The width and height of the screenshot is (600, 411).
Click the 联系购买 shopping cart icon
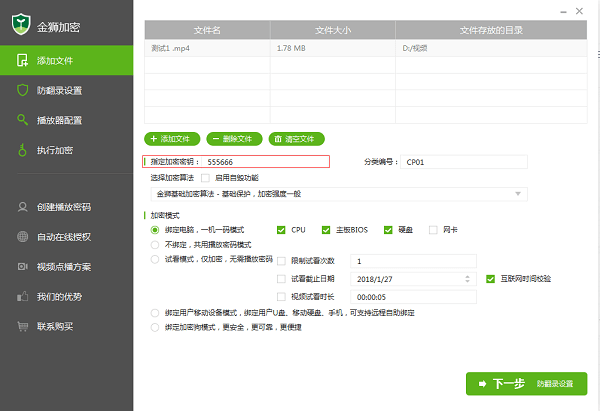point(23,326)
